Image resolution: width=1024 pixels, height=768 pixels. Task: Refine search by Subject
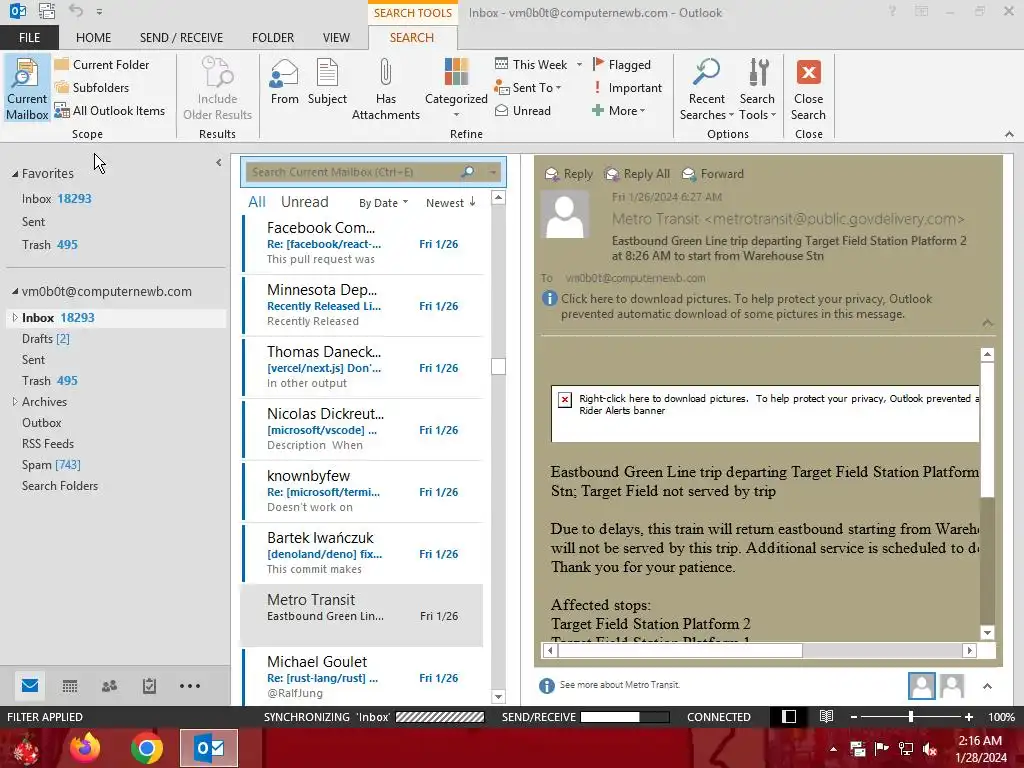(x=327, y=82)
